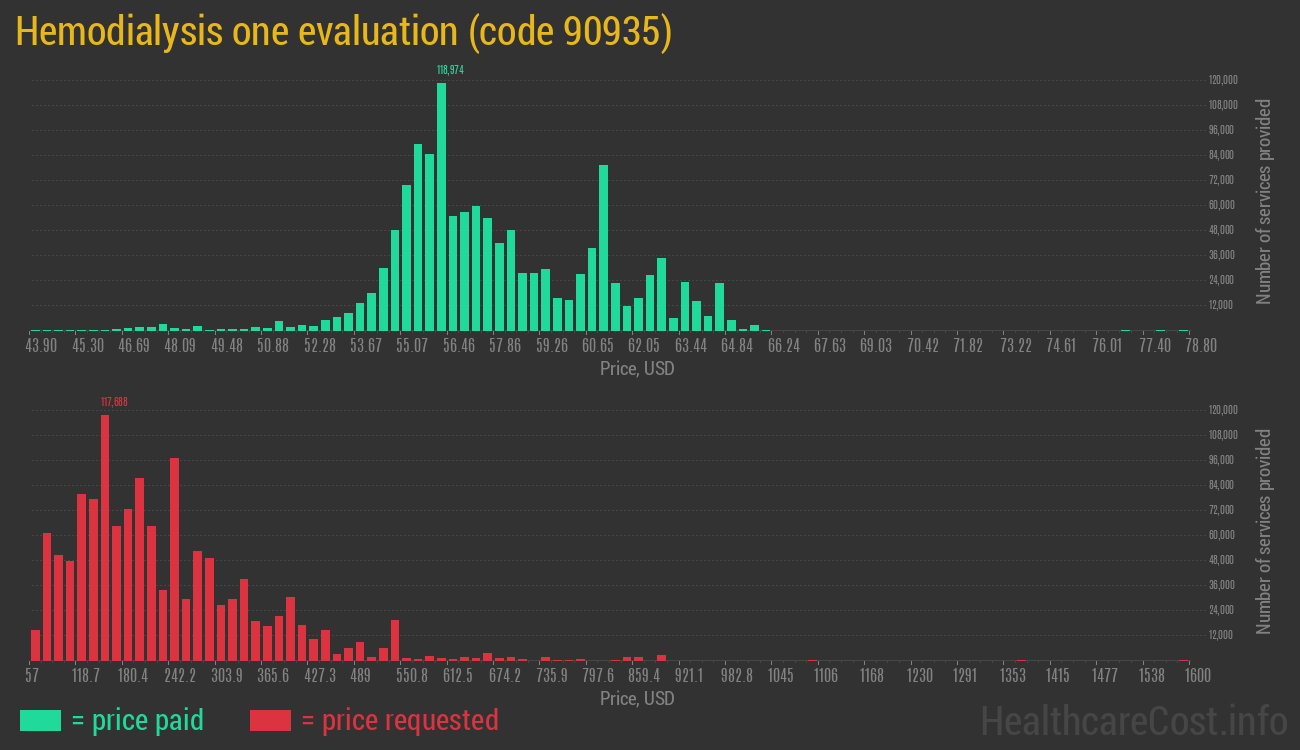The height and width of the screenshot is (750, 1300).
Task: Click x-axis label 550.8
Action: [412, 676]
